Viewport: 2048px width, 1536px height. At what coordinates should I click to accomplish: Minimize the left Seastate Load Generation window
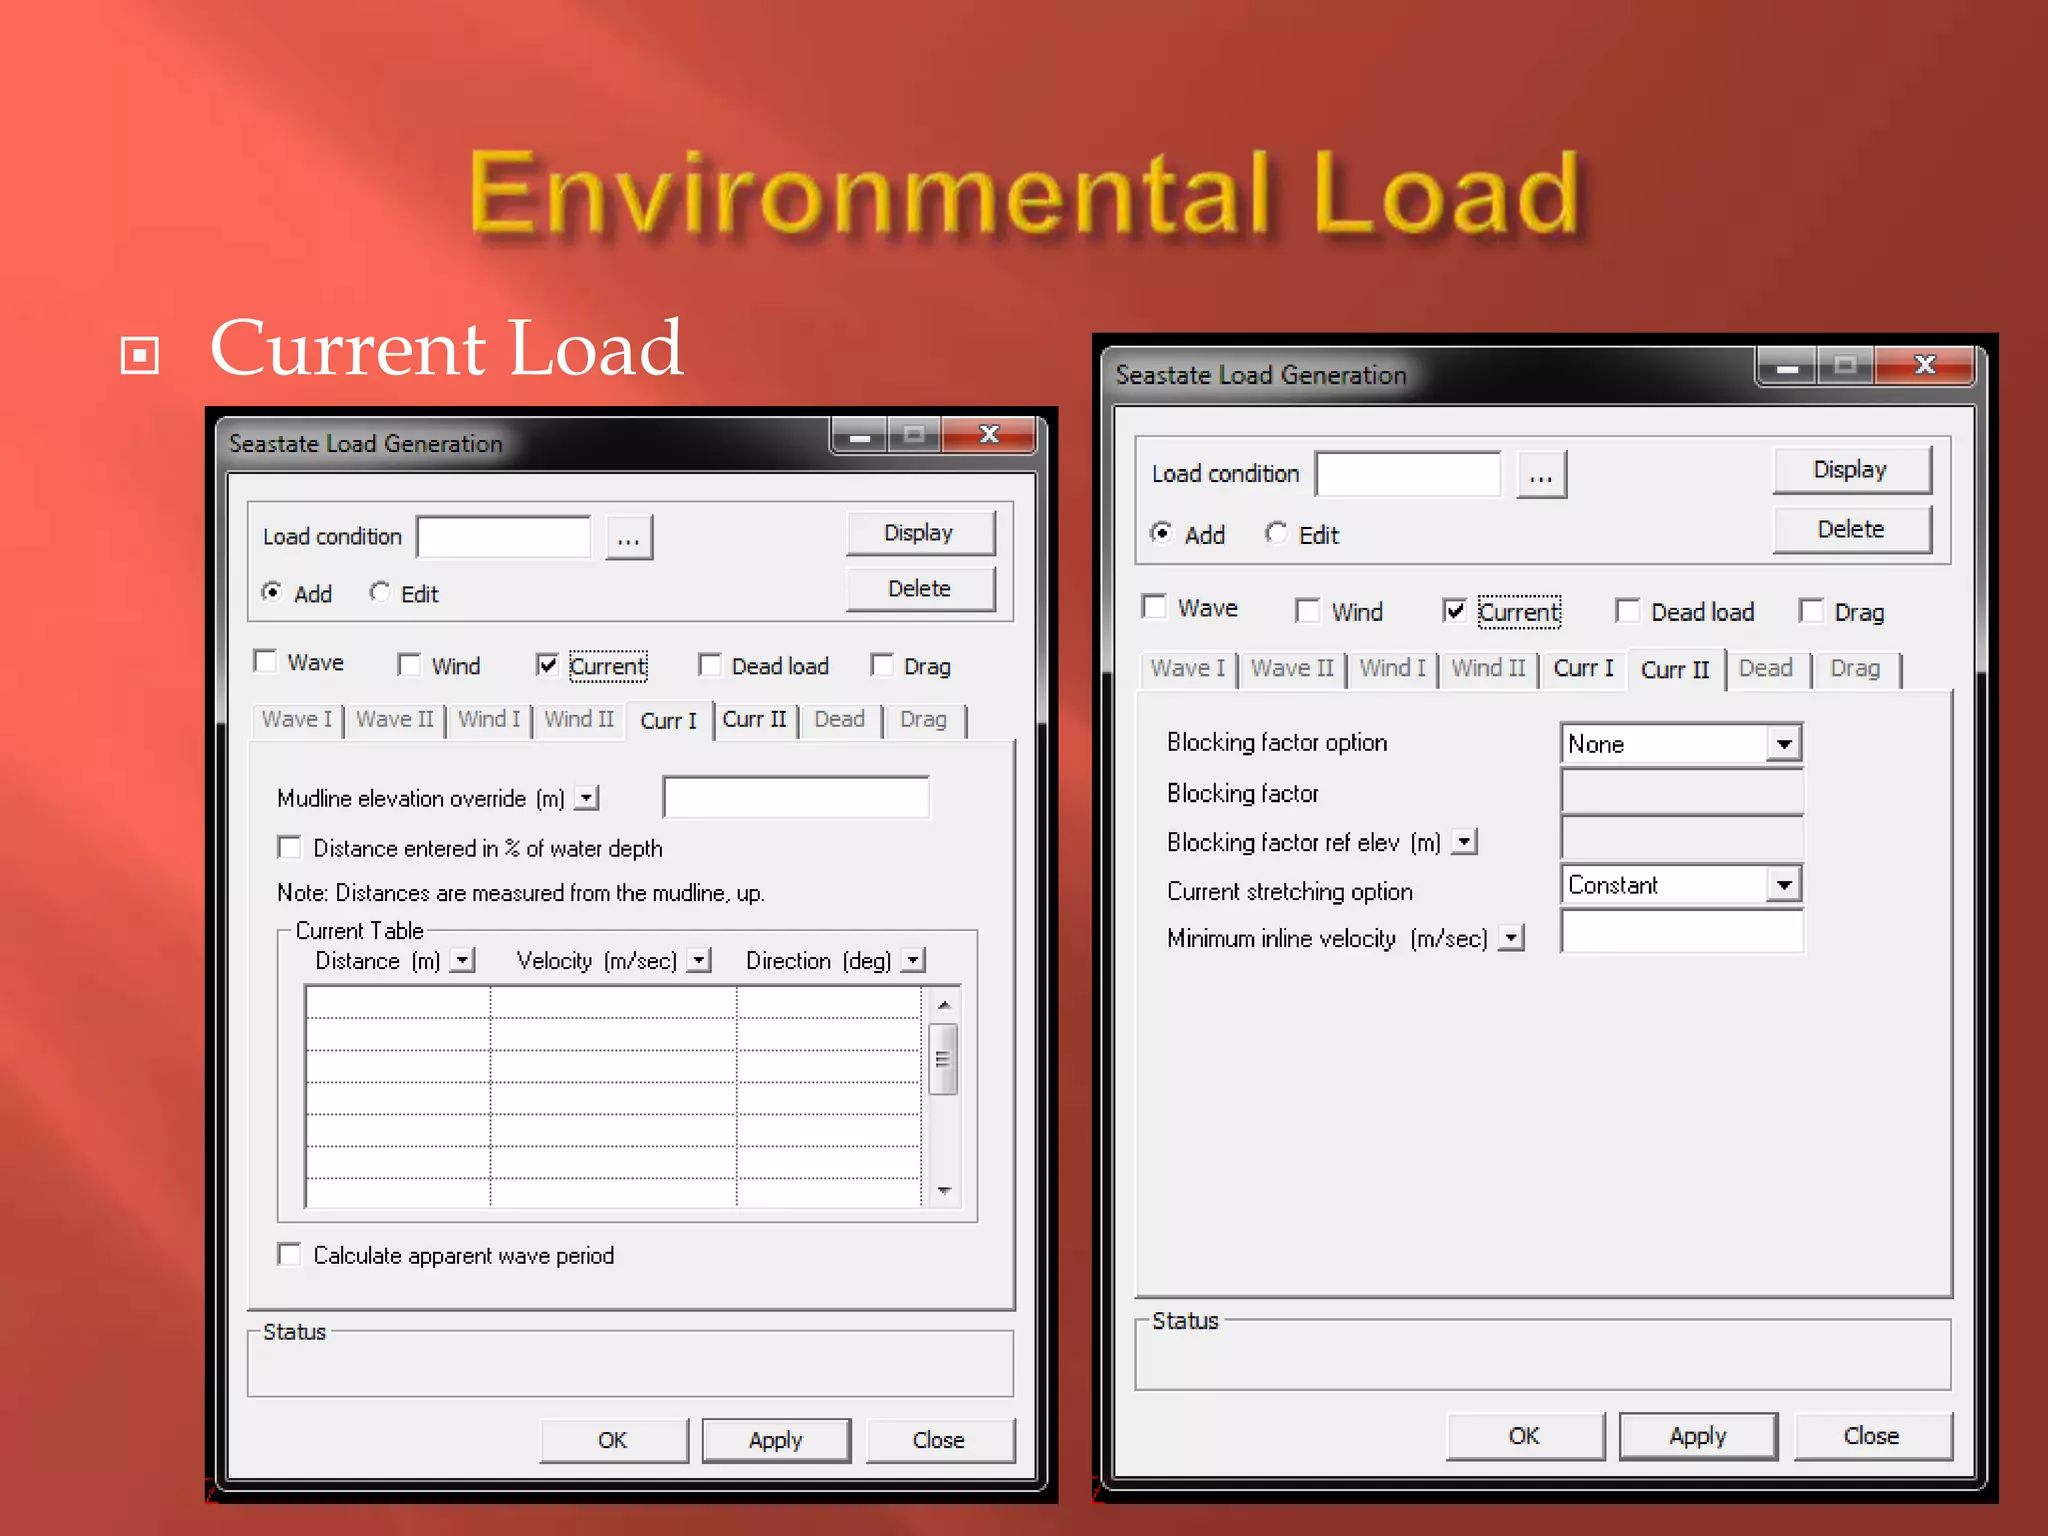859,436
